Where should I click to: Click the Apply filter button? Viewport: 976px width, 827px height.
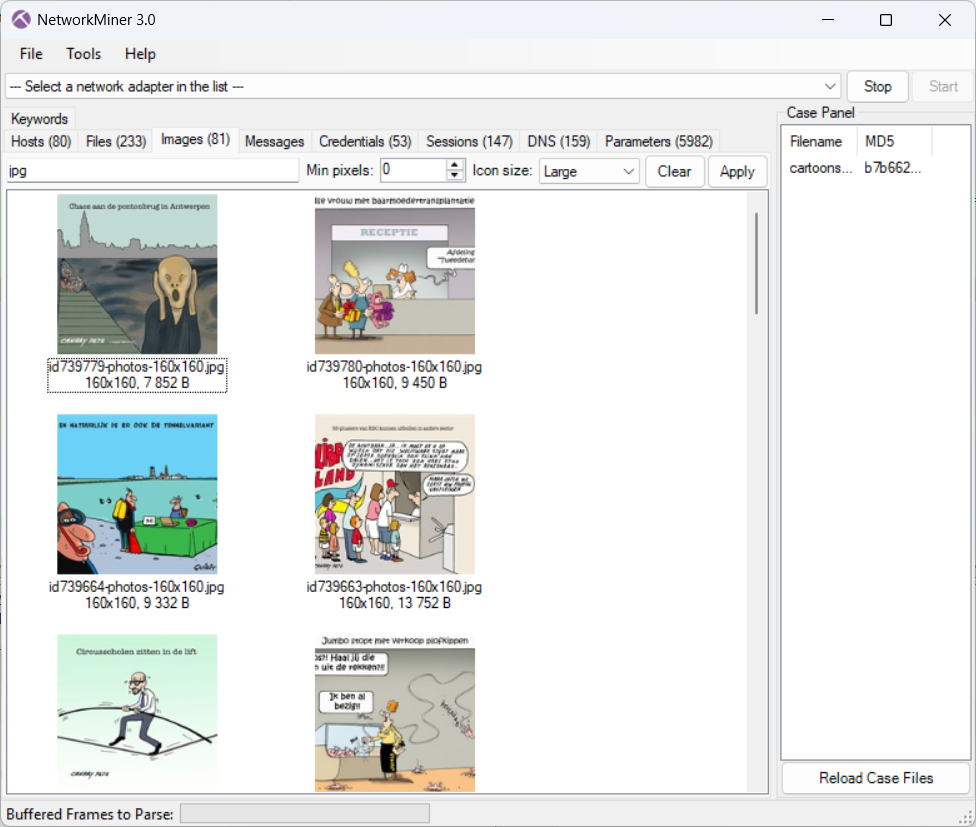click(737, 172)
